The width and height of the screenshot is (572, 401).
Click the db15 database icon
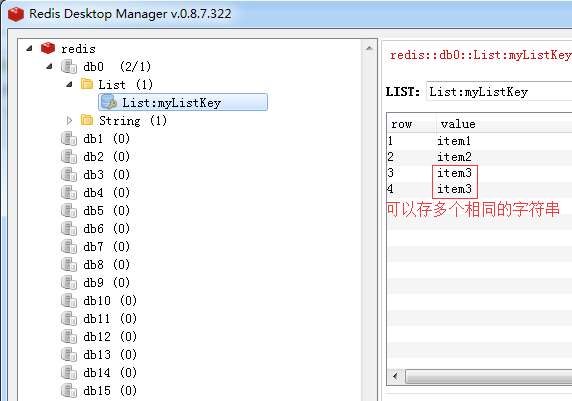coord(69,390)
